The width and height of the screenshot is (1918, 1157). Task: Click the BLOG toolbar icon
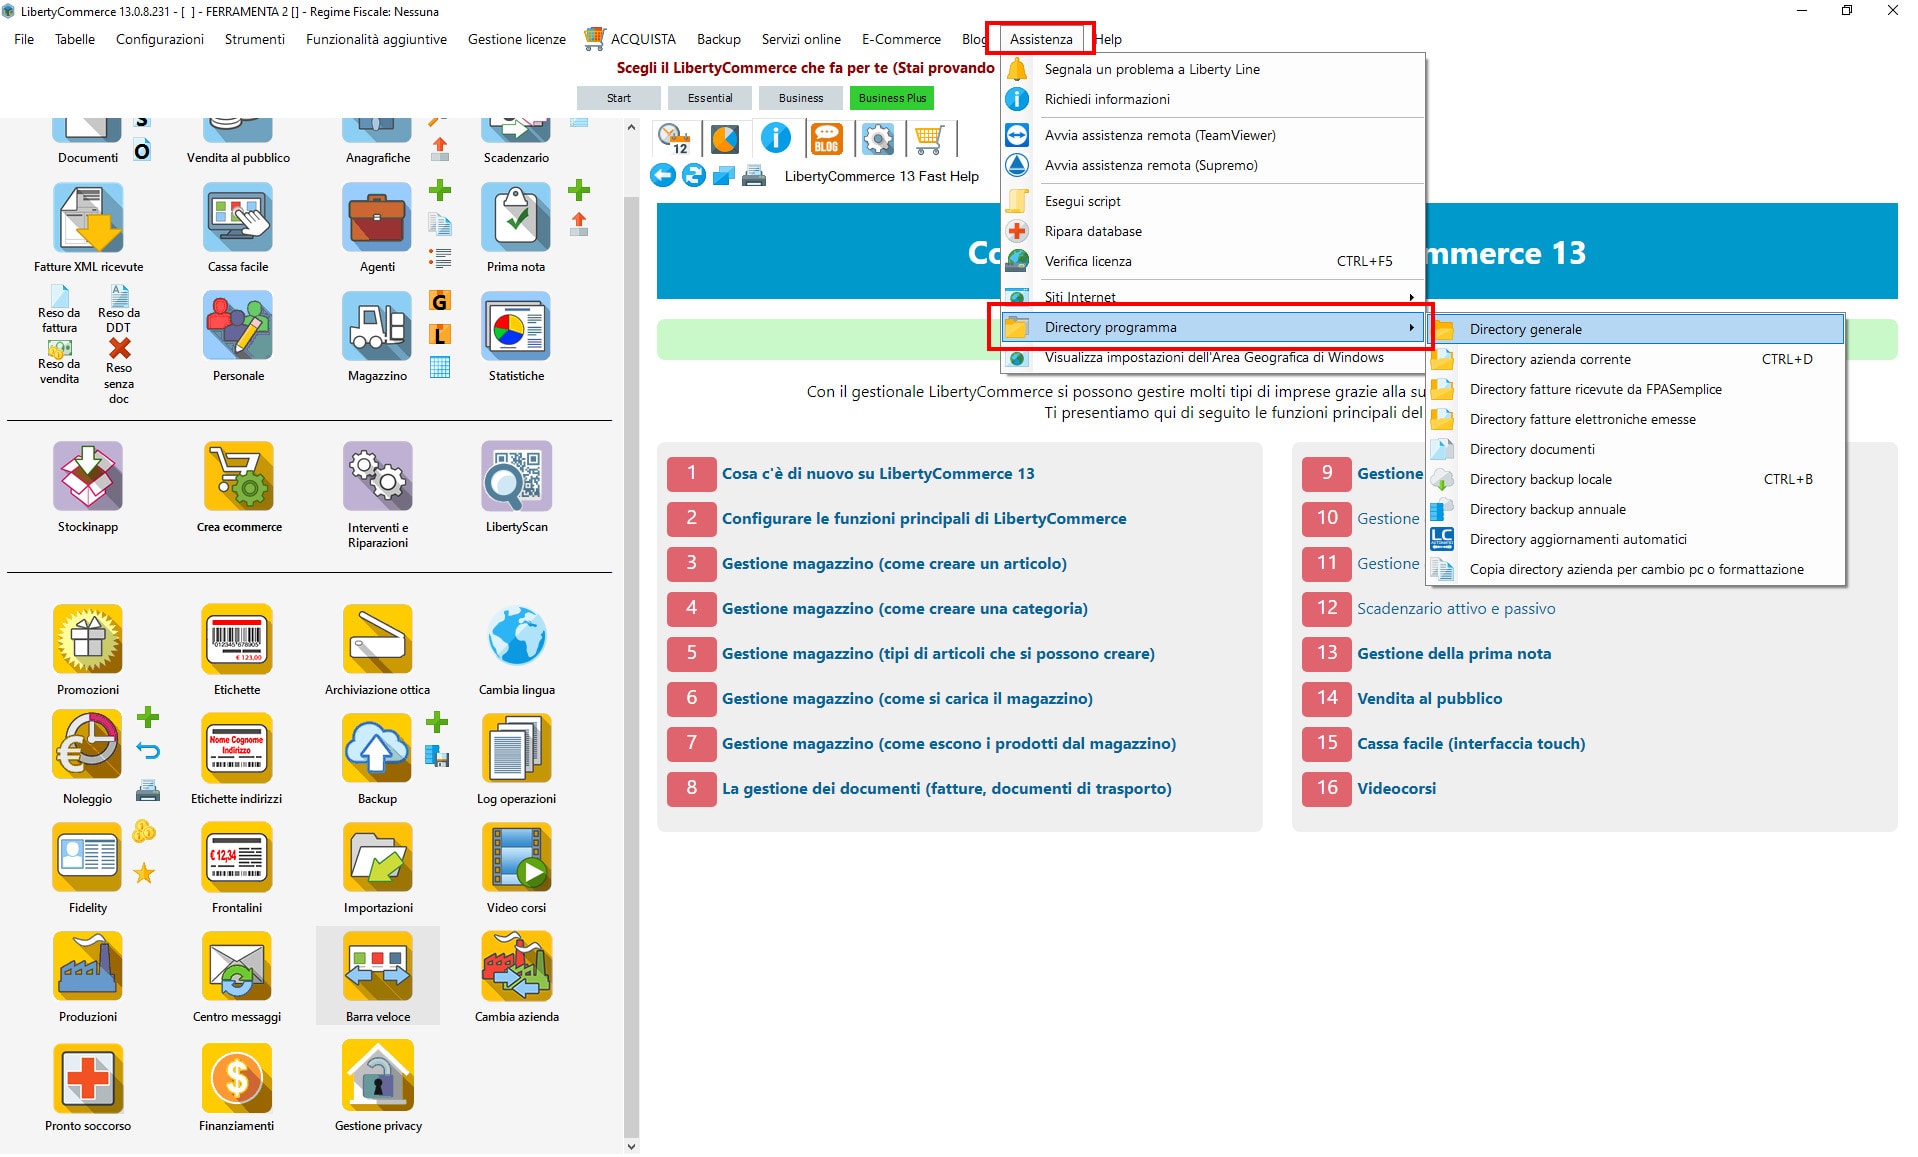pyautogui.click(x=826, y=139)
